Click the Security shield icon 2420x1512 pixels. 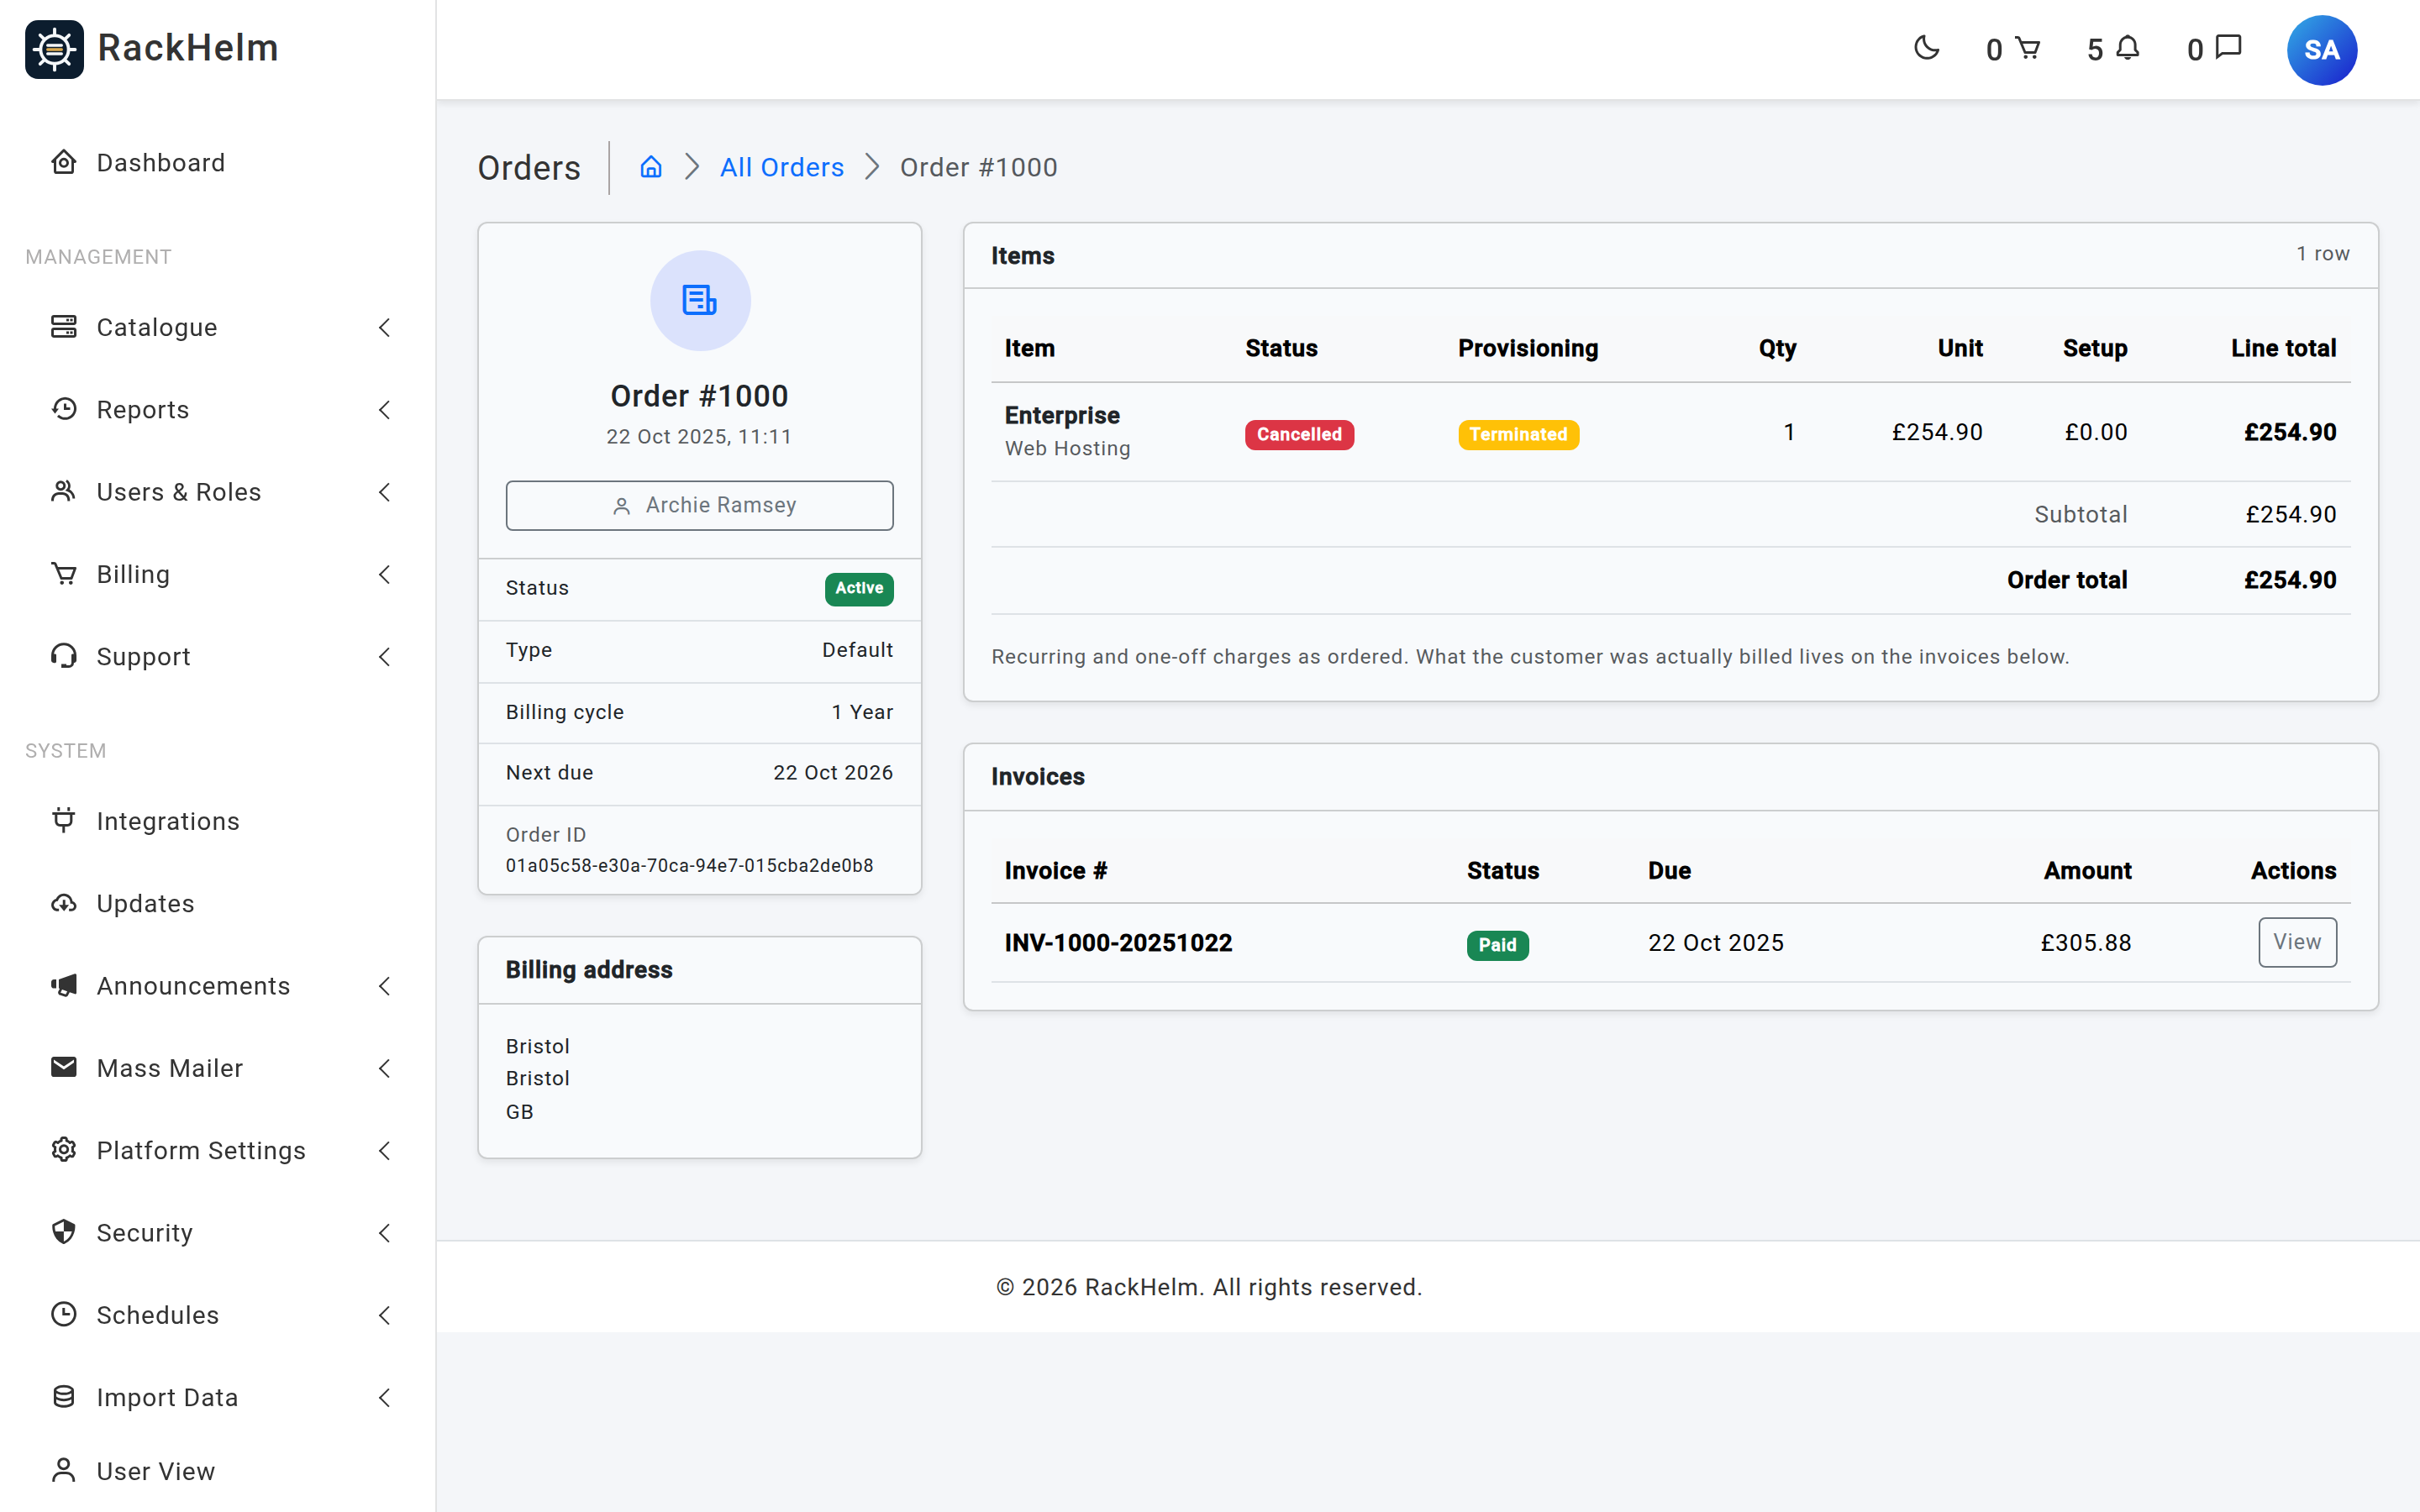[x=64, y=1232]
